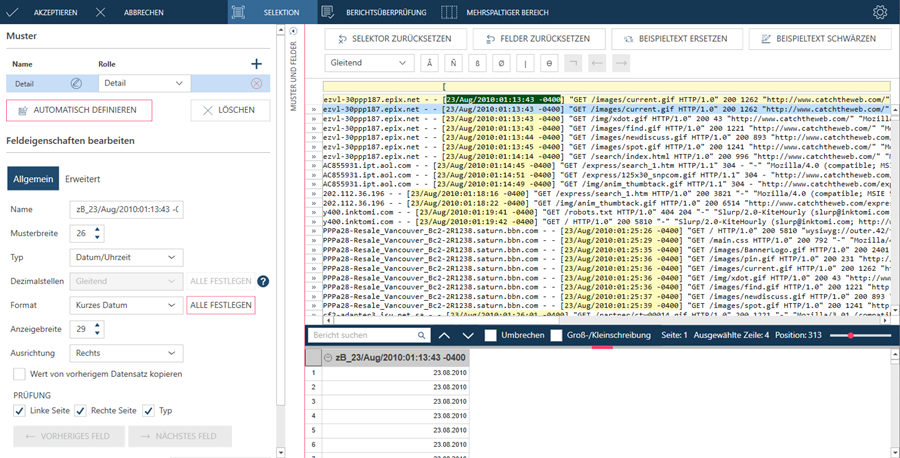900x458 pixels.
Task: Add a new pattern with the plus icon
Action: pos(257,64)
